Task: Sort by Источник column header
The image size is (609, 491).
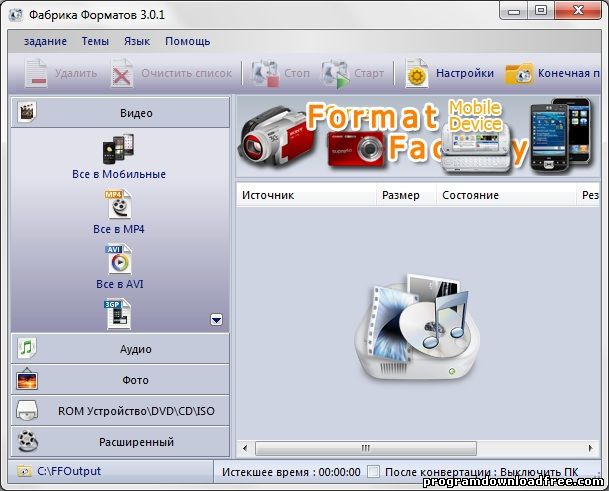Action: [306, 195]
